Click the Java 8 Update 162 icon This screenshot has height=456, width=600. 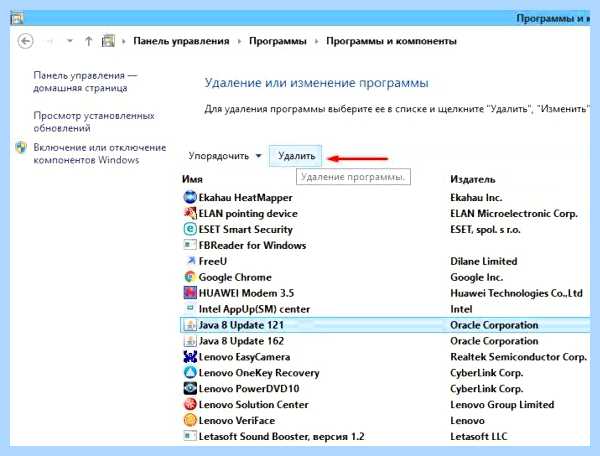pyautogui.click(x=190, y=341)
